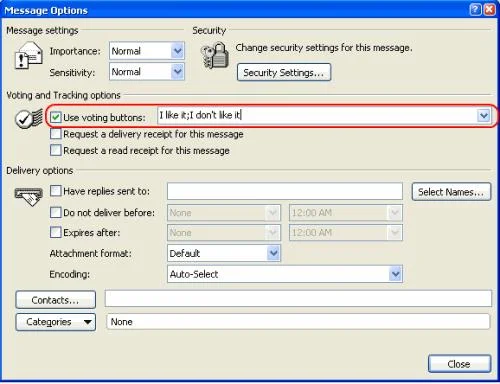Click the Help question mark button
500x384 pixels.
pos(475,9)
